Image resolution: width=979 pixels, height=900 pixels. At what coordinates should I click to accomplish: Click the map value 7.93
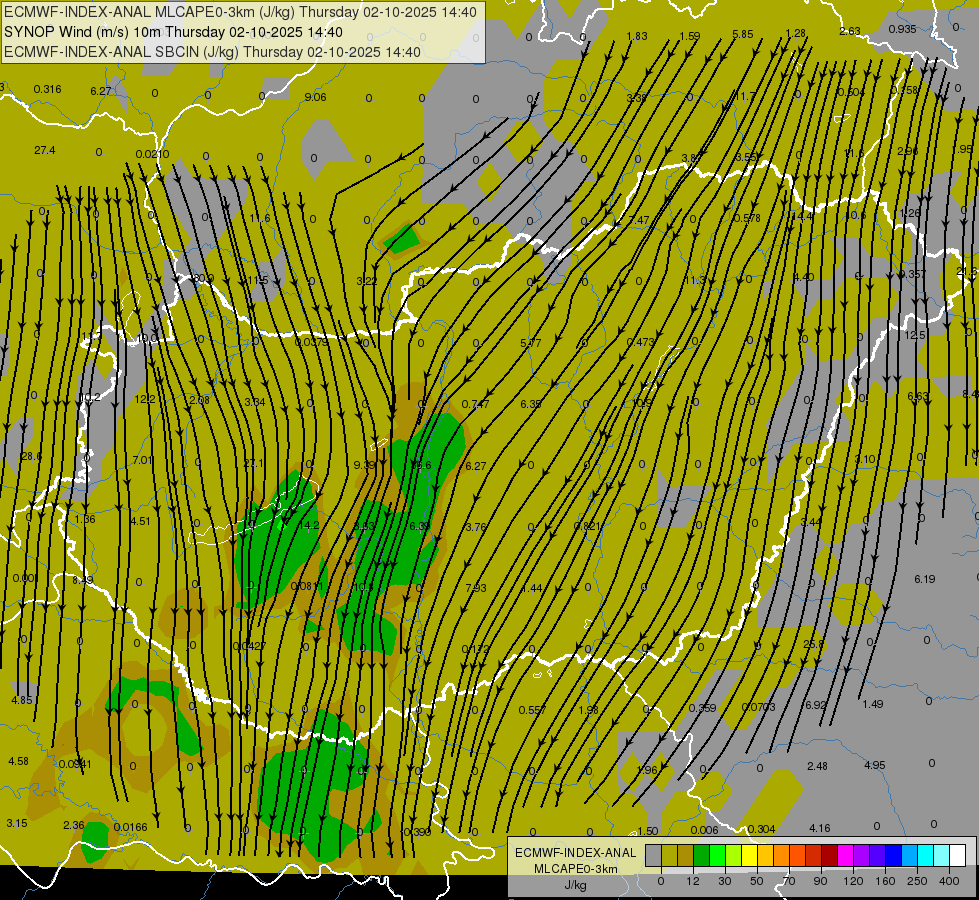pyautogui.click(x=476, y=588)
